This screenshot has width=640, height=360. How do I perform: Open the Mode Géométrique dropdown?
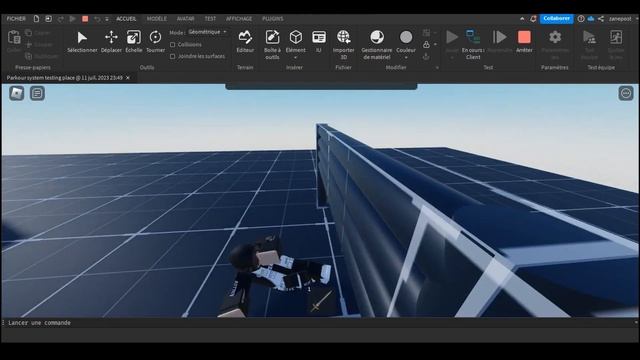[208, 32]
